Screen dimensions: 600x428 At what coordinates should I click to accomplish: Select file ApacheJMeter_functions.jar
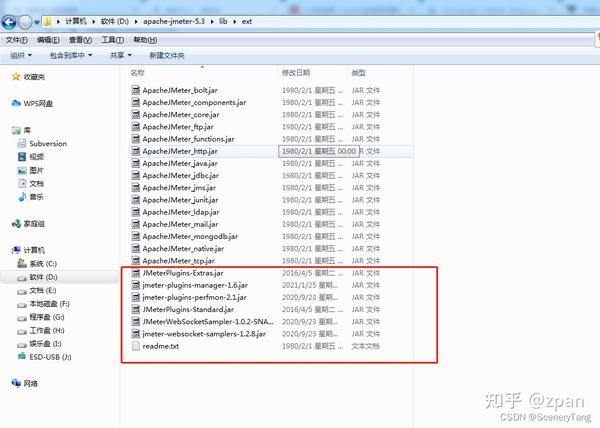[188, 139]
